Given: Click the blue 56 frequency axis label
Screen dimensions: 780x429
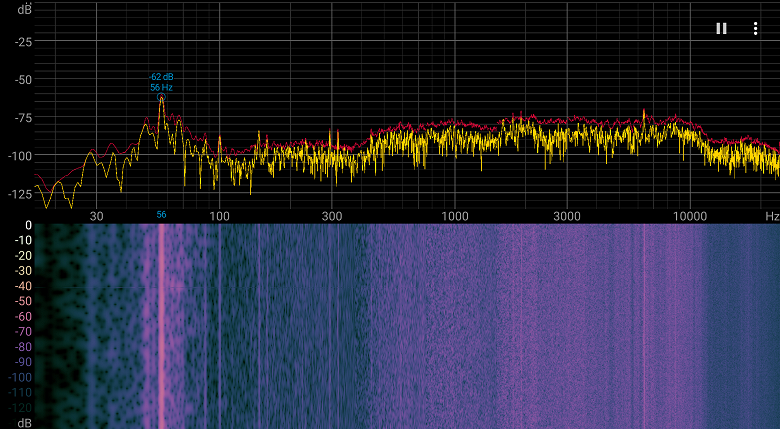Looking at the screenshot, I should click(161, 215).
